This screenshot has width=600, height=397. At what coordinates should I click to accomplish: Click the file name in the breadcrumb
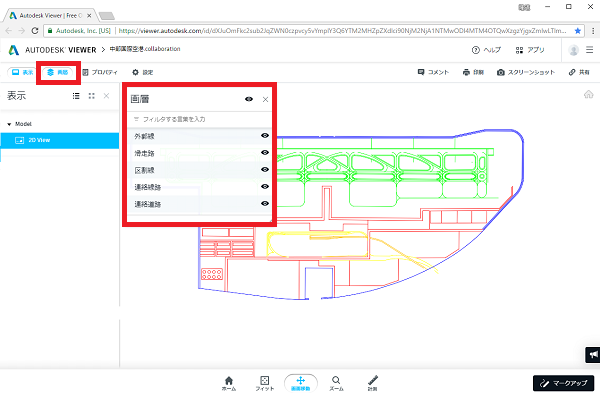coord(145,49)
